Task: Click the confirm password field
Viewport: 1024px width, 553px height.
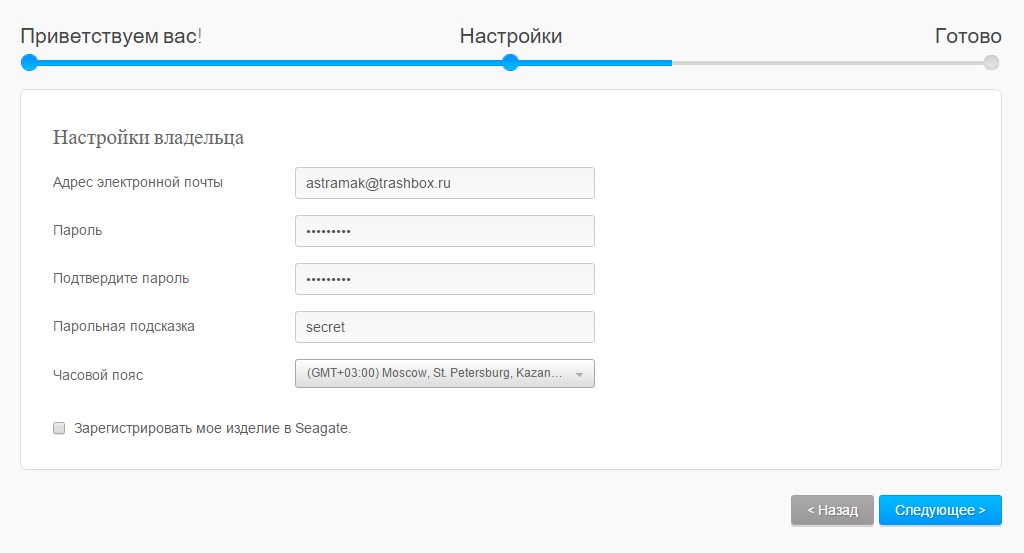Action: (445, 279)
